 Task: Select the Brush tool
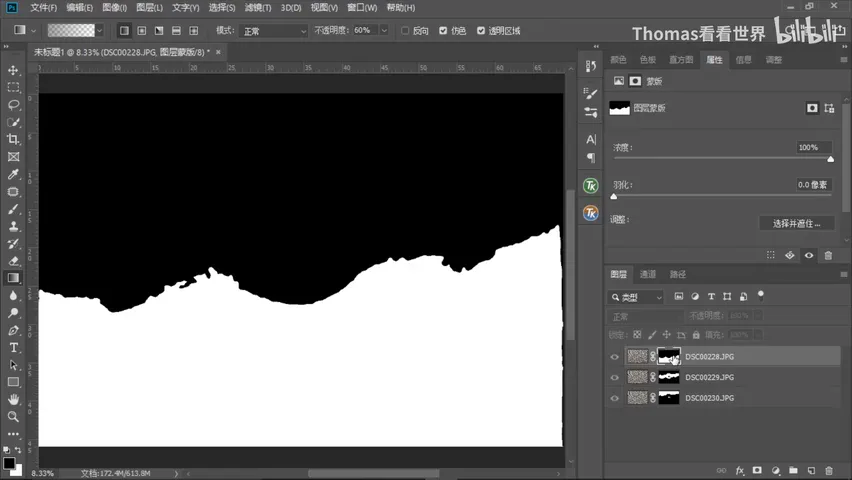[x=14, y=209]
